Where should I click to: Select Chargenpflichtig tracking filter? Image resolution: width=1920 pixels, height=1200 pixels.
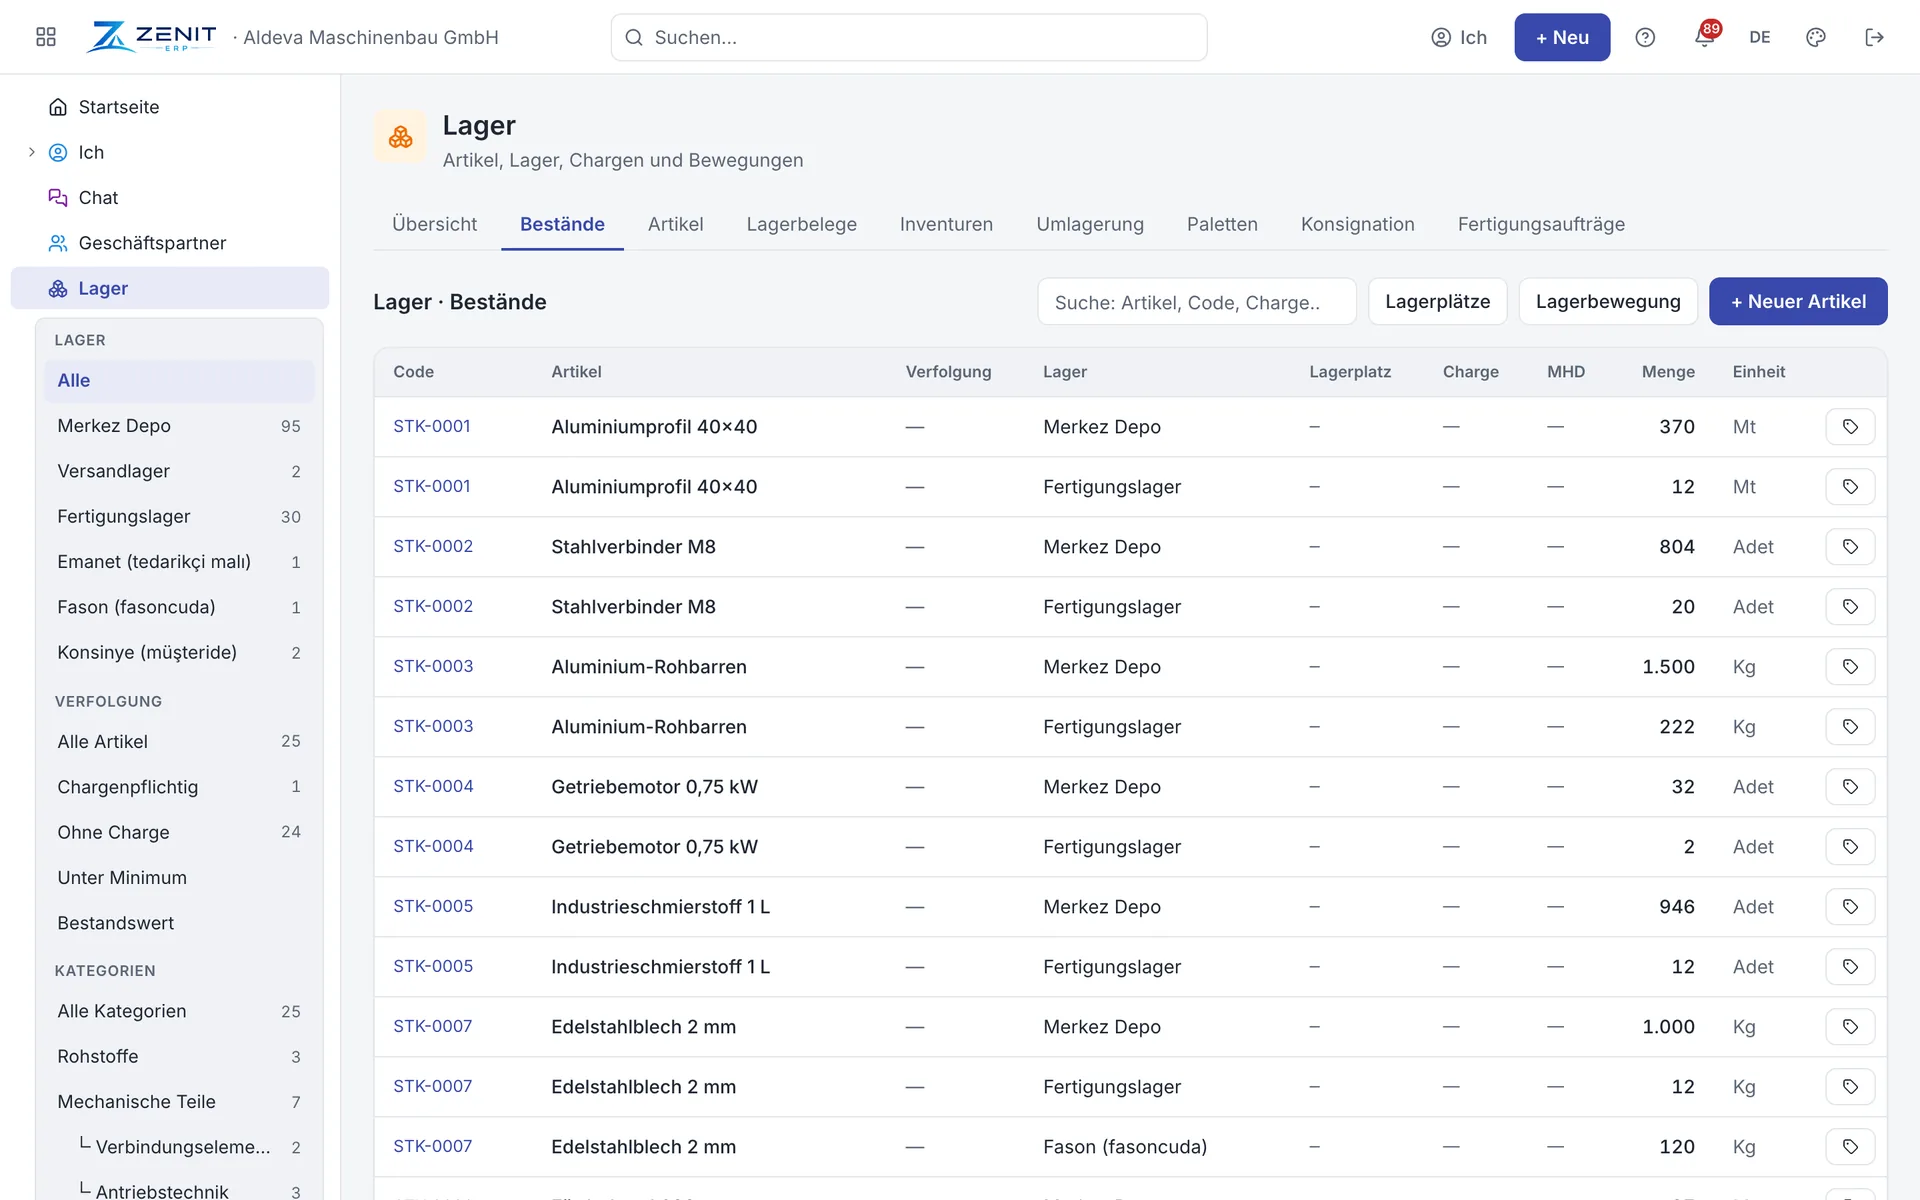pos(179,787)
